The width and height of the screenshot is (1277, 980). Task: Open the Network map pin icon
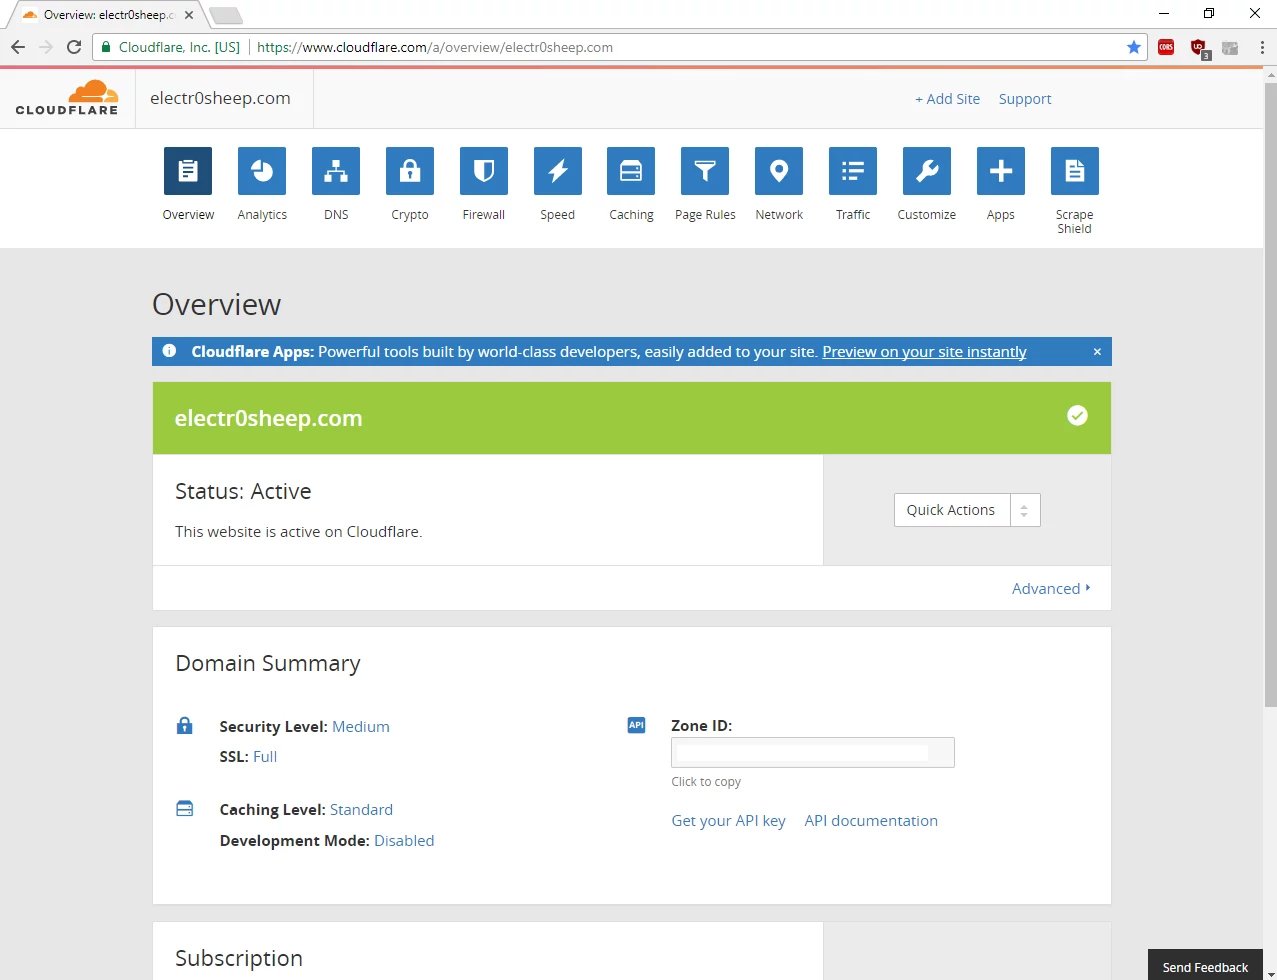pos(779,171)
